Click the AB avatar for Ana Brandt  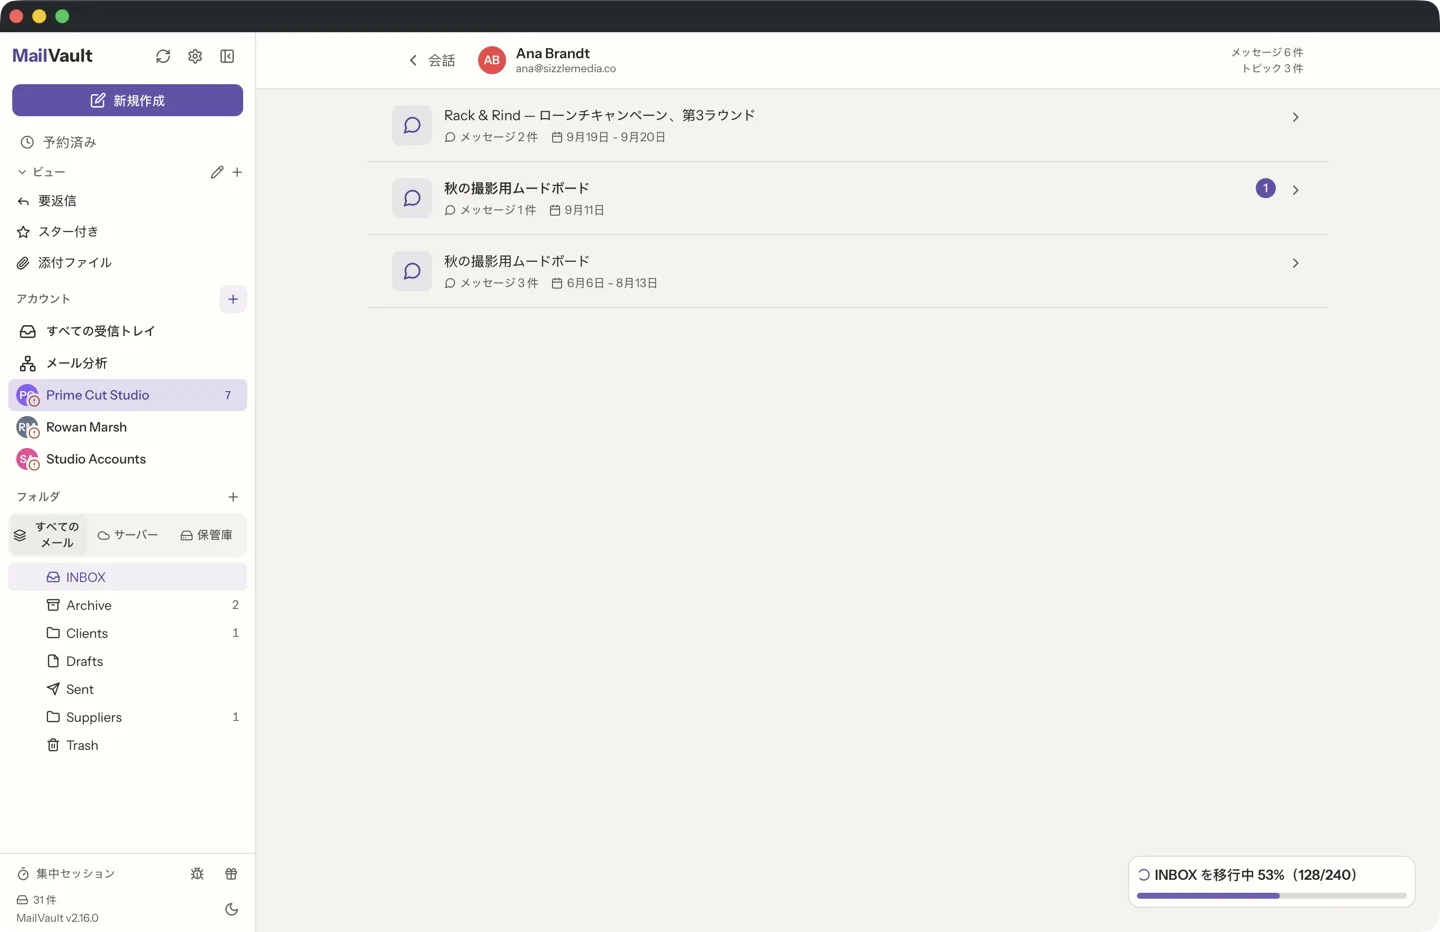(492, 60)
